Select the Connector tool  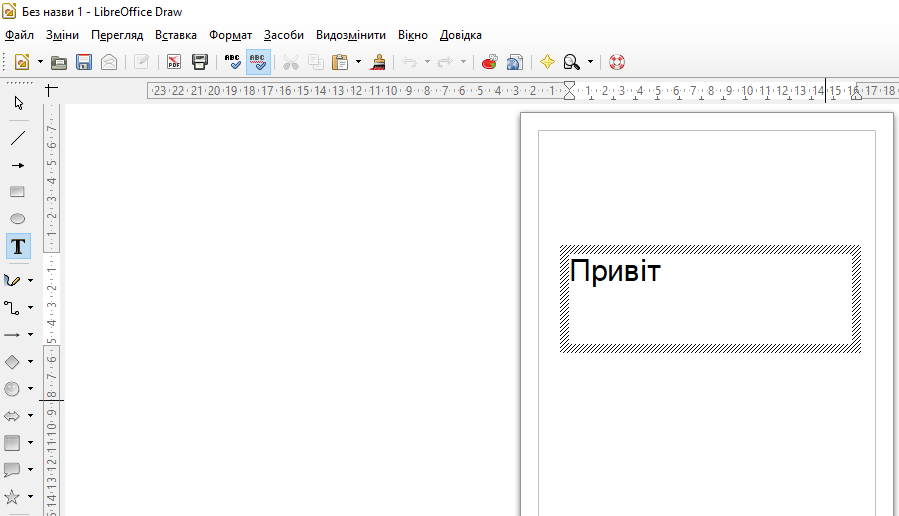click(x=12, y=308)
